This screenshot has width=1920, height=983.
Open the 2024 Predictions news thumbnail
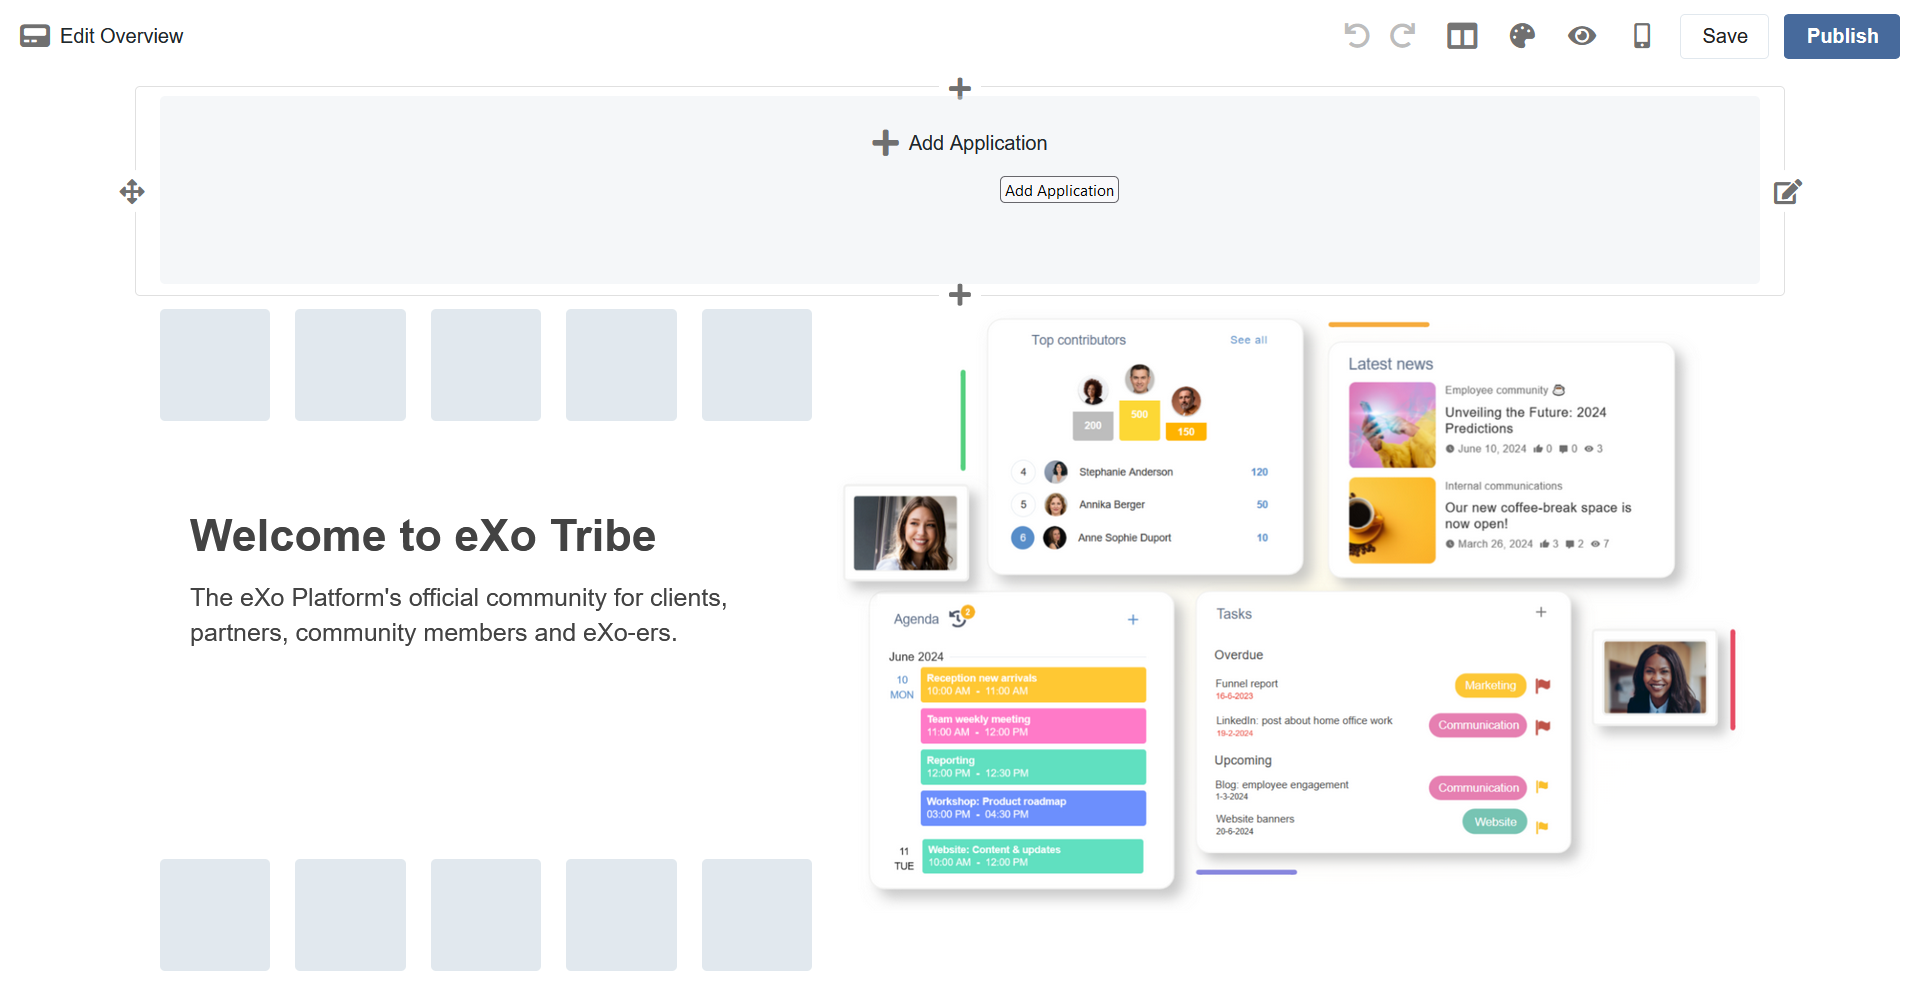click(x=1392, y=425)
